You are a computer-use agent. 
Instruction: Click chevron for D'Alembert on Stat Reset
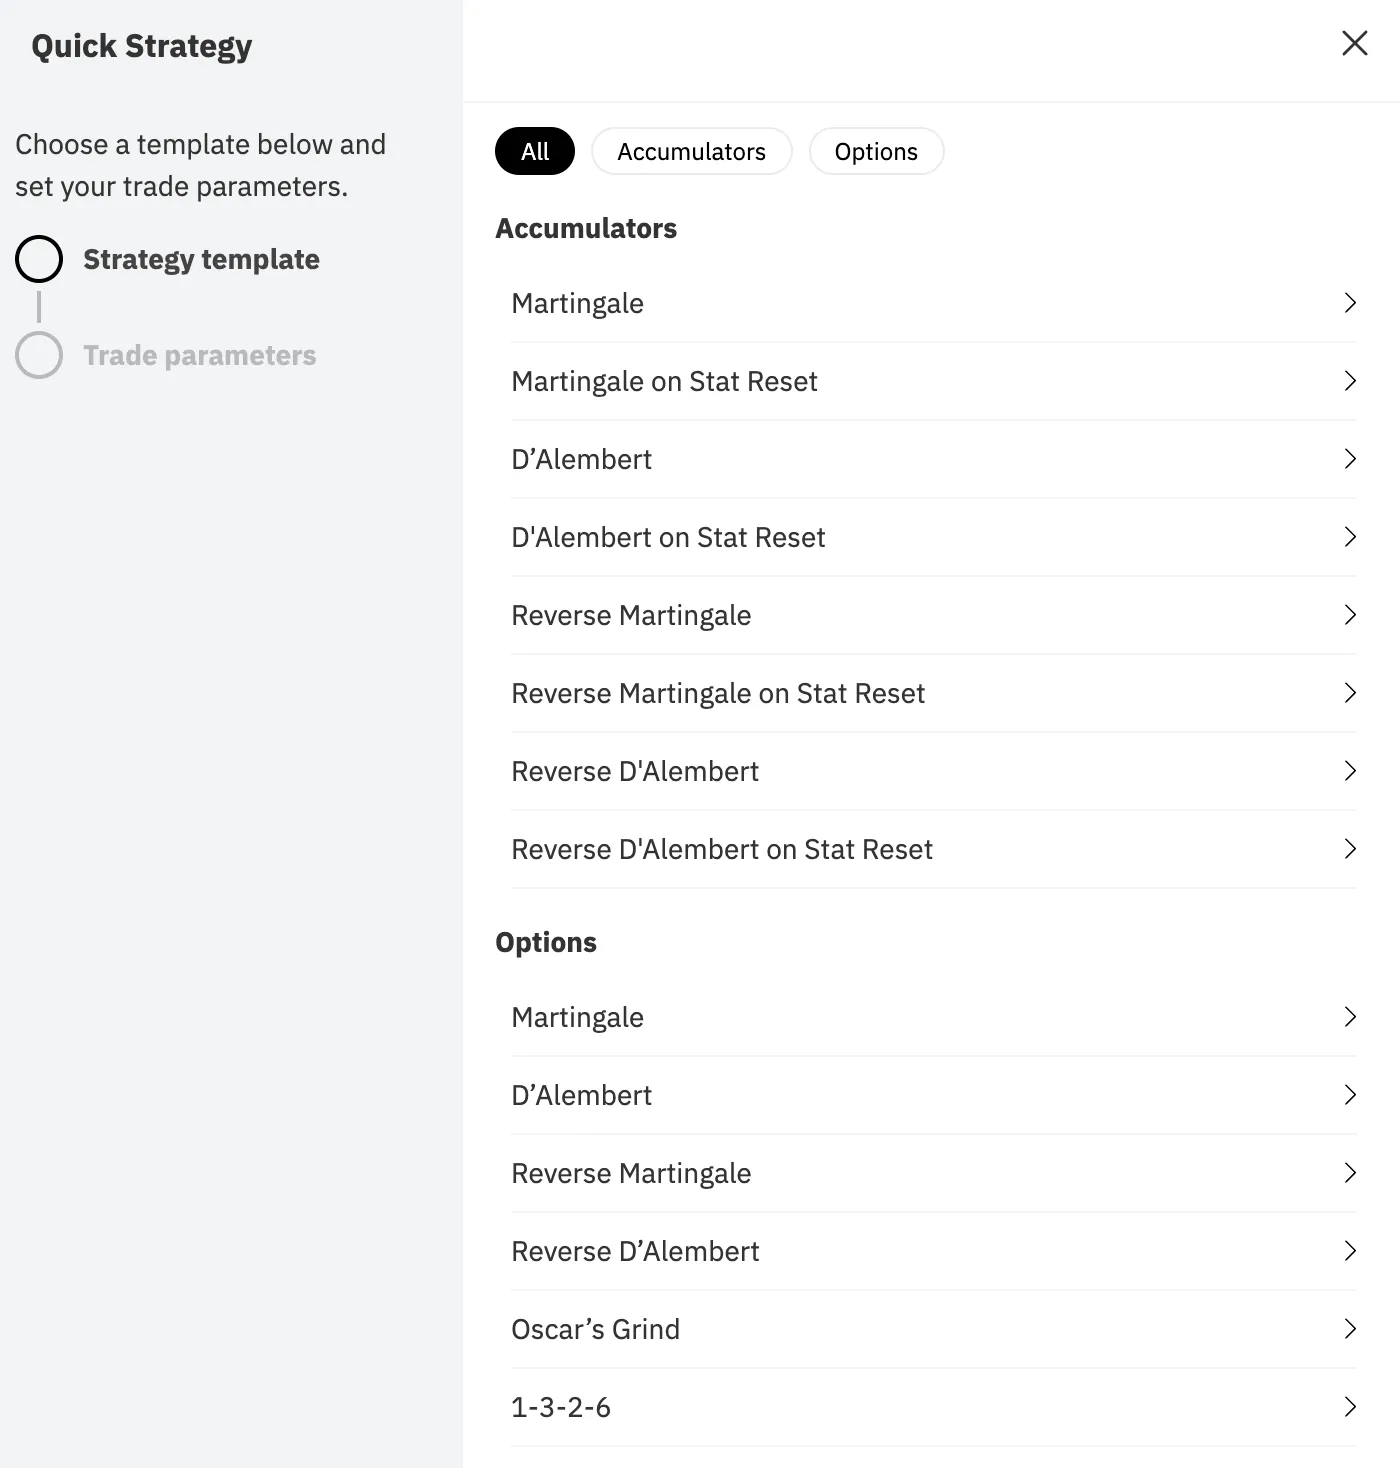pos(1350,537)
